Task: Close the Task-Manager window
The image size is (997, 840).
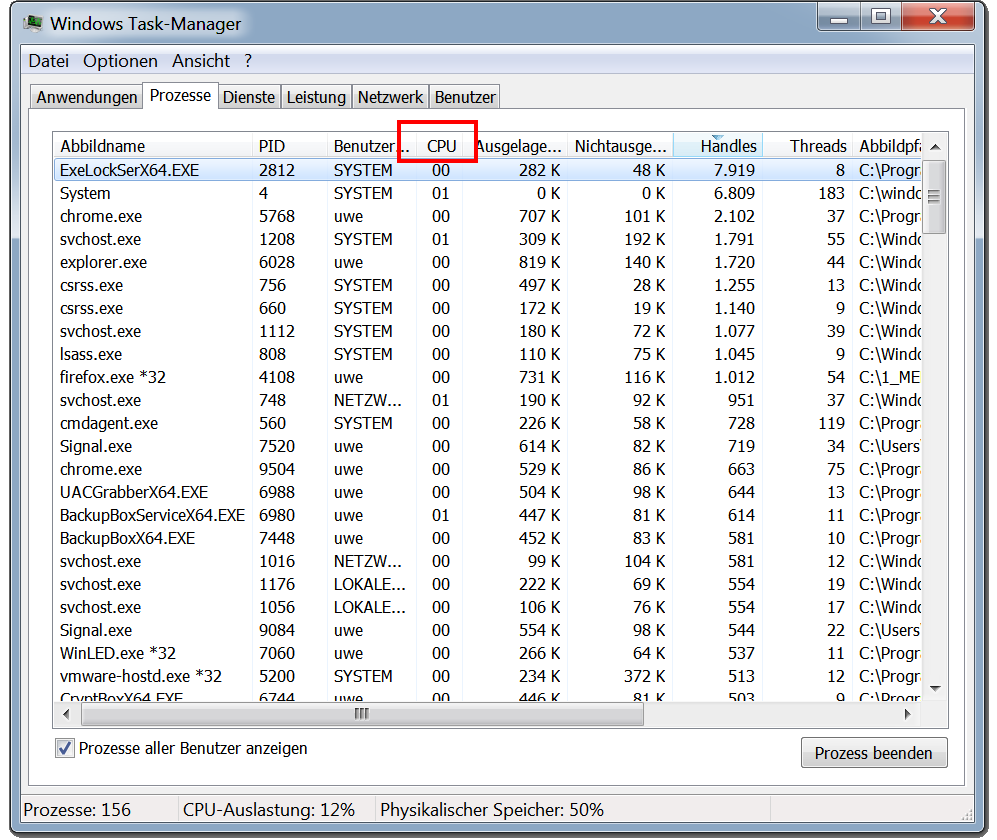Action: click(938, 17)
